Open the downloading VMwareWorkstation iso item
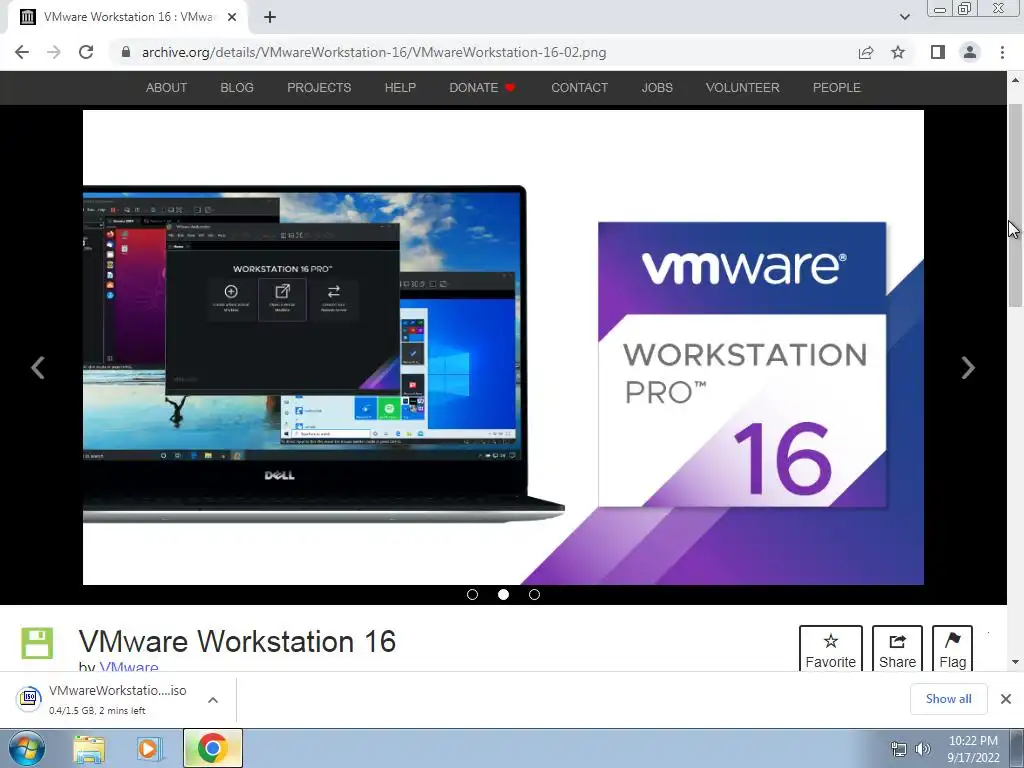 click(x=104, y=699)
